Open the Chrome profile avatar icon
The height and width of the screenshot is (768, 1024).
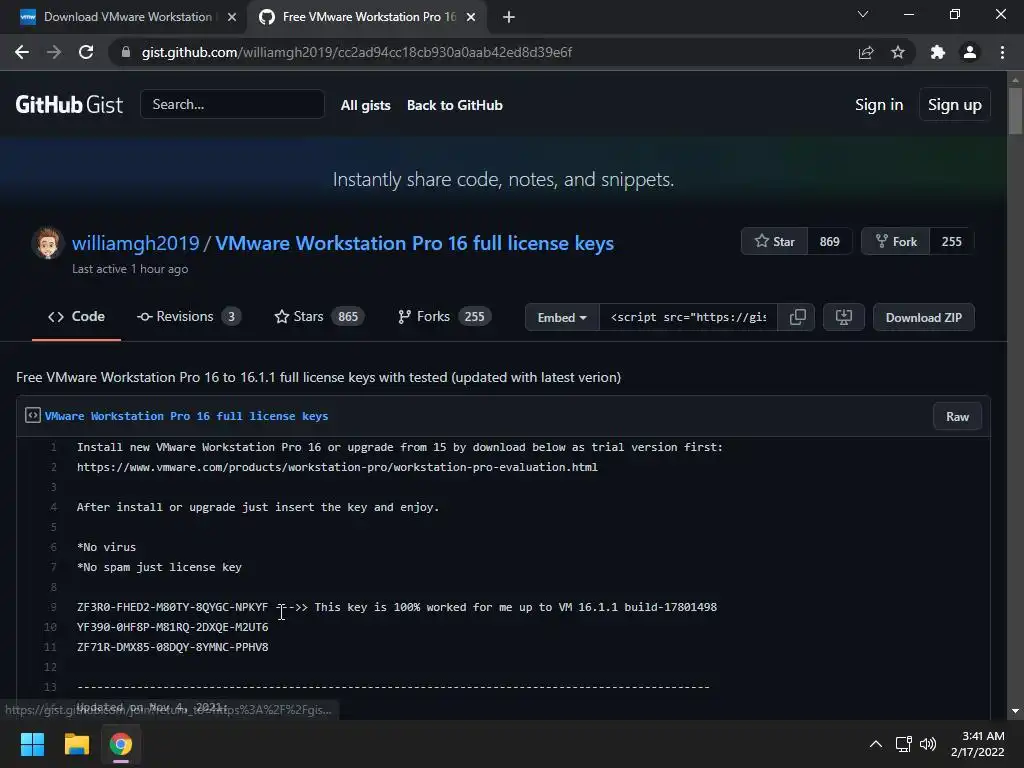[x=970, y=52]
